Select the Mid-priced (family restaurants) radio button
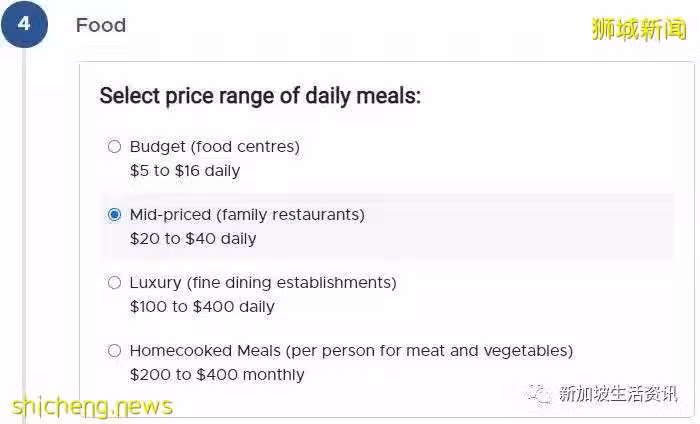This screenshot has height=424, width=700. (114, 215)
